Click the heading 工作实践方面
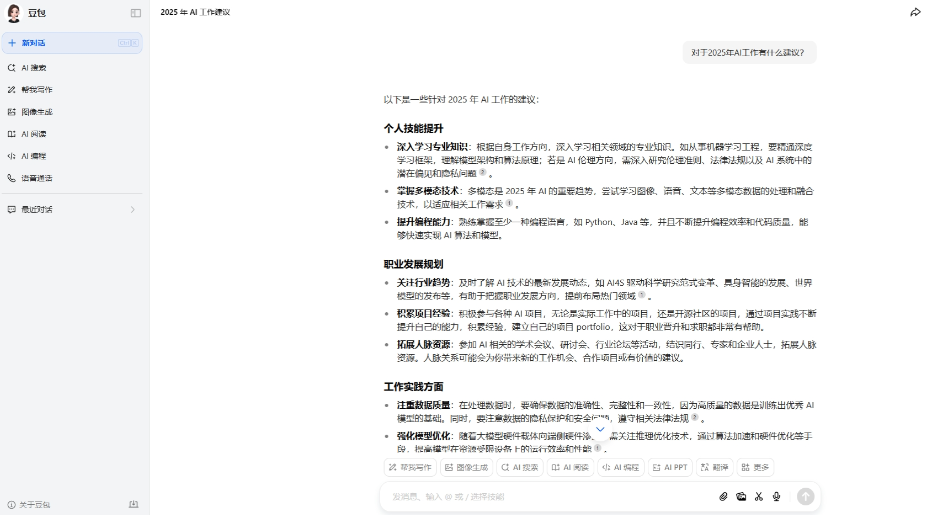 tap(413, 387)
